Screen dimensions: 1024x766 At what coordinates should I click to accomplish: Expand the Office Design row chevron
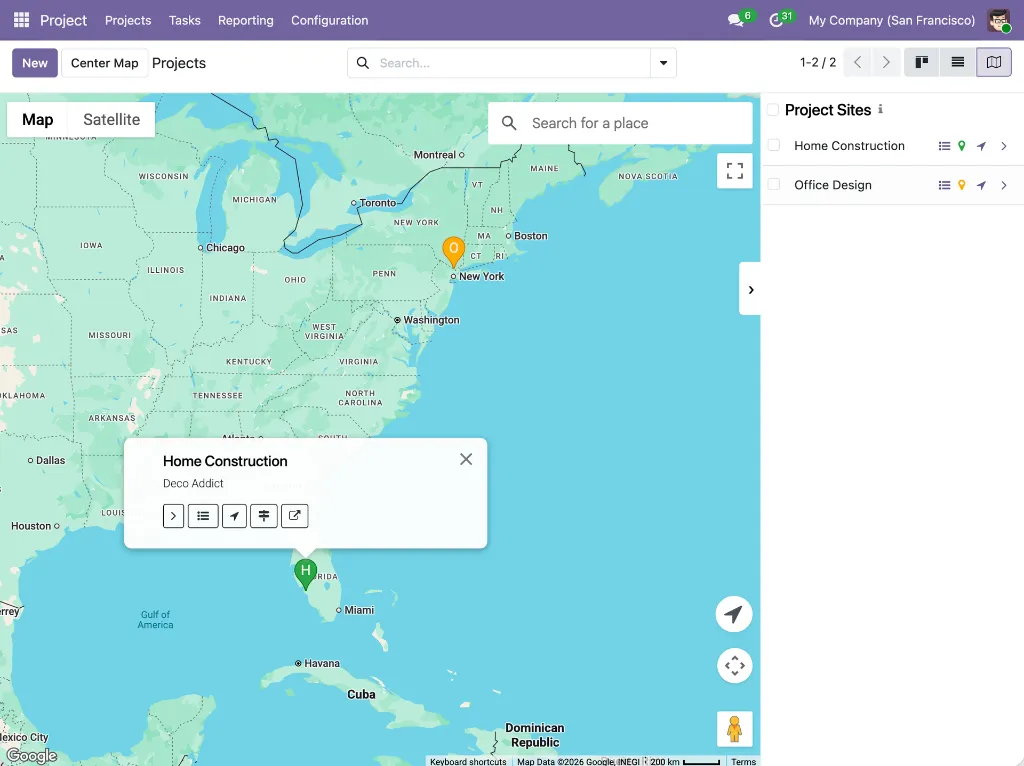point(1004,185)
